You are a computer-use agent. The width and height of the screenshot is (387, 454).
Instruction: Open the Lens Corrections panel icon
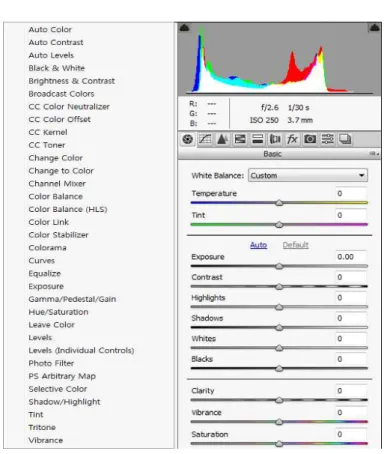pos(275,139)
